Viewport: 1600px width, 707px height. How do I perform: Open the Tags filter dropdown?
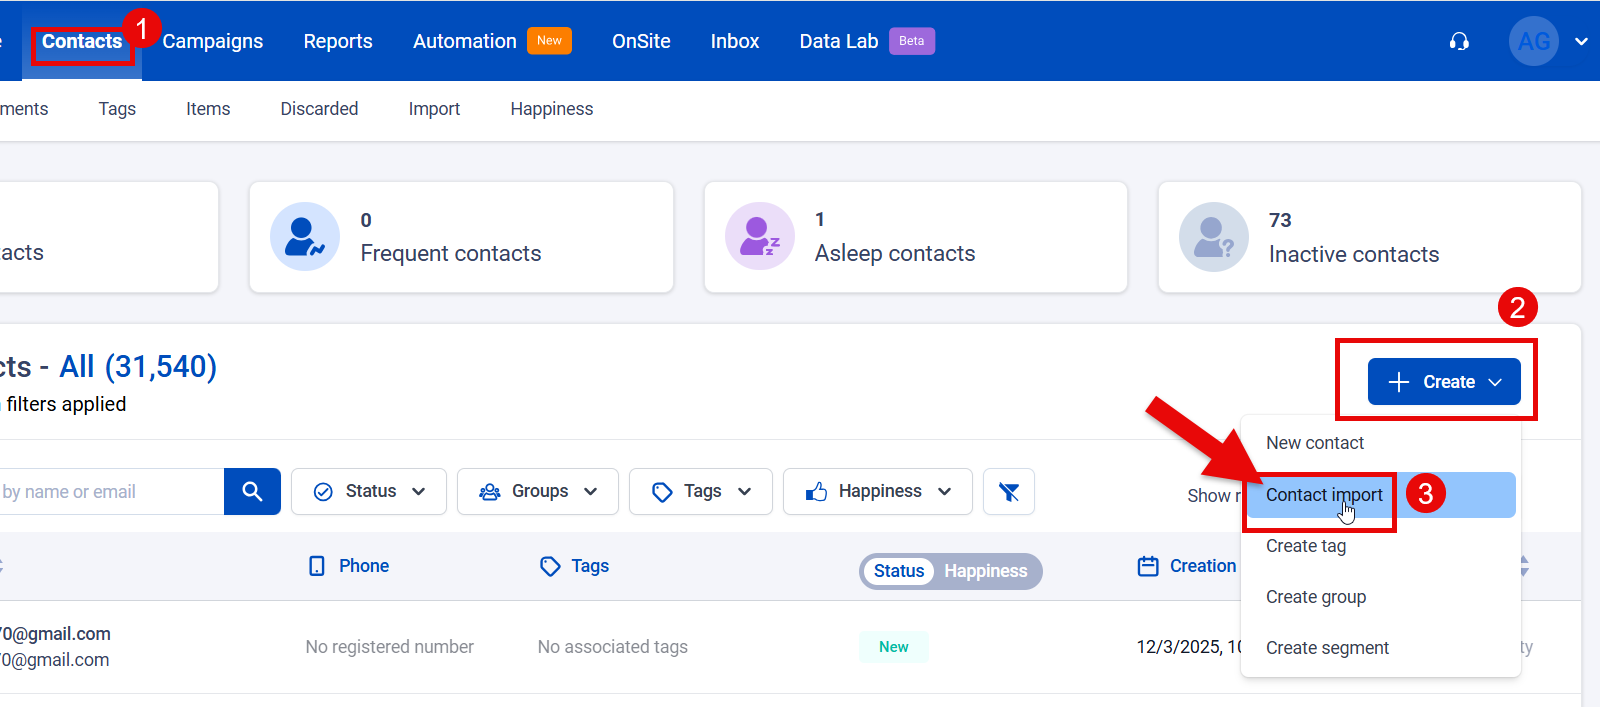tap(700, 491)
